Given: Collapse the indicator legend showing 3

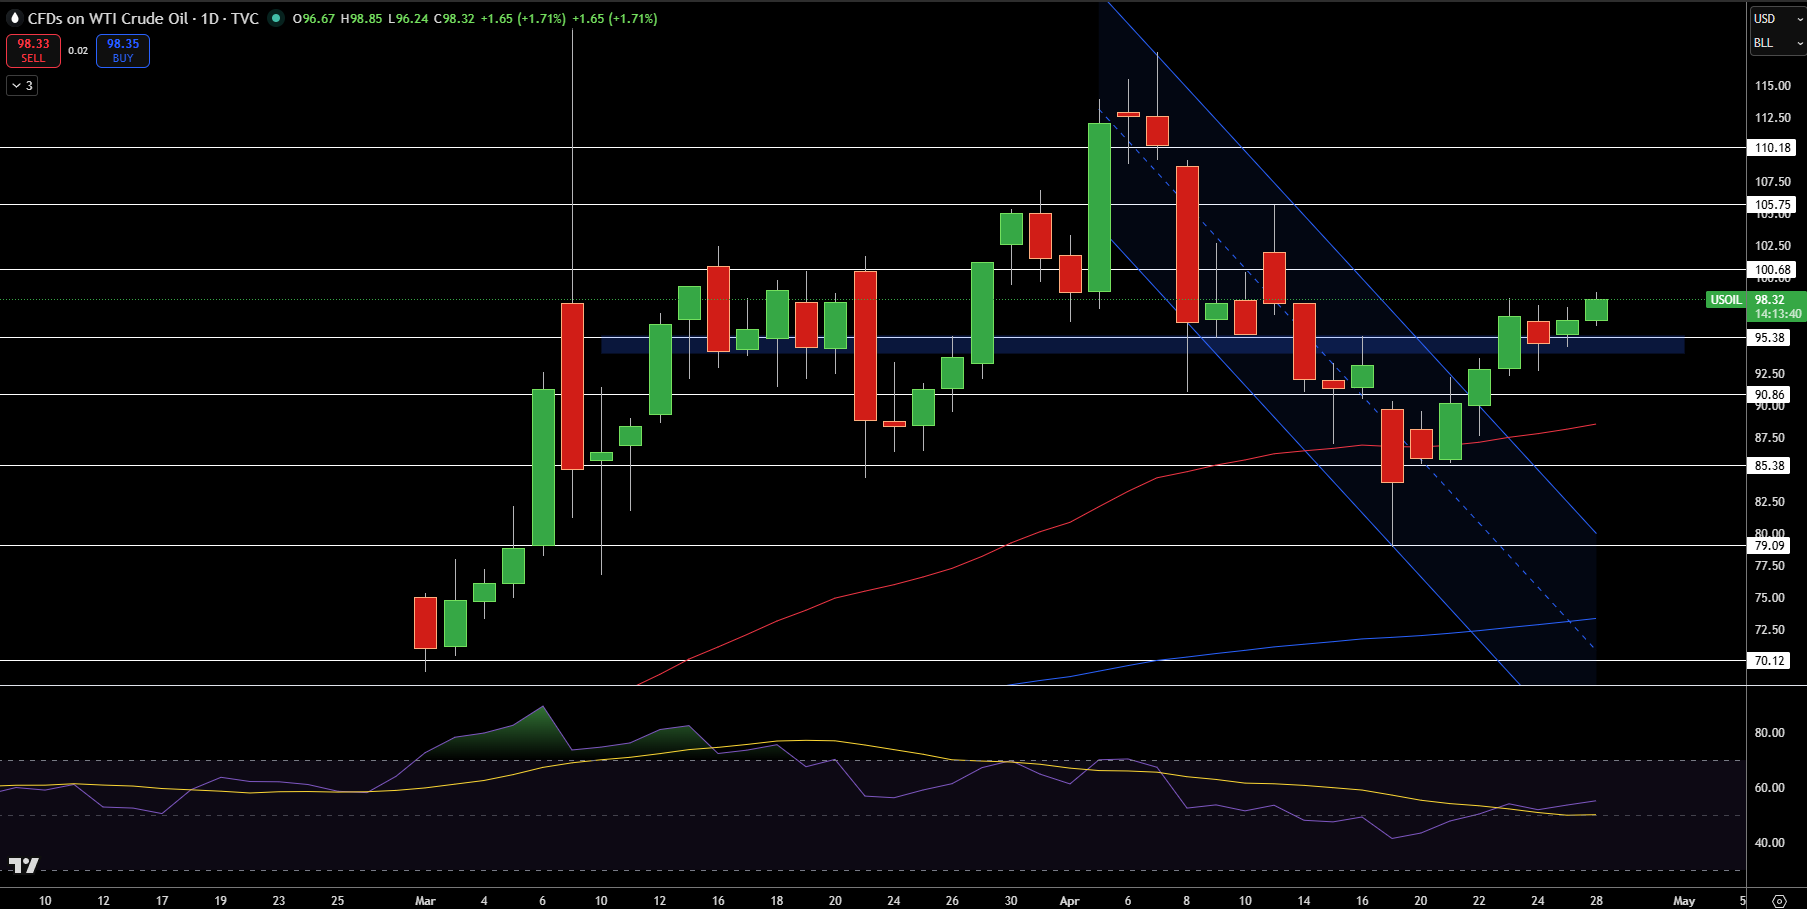Looking at the screenshot, I should coord(22,86).
